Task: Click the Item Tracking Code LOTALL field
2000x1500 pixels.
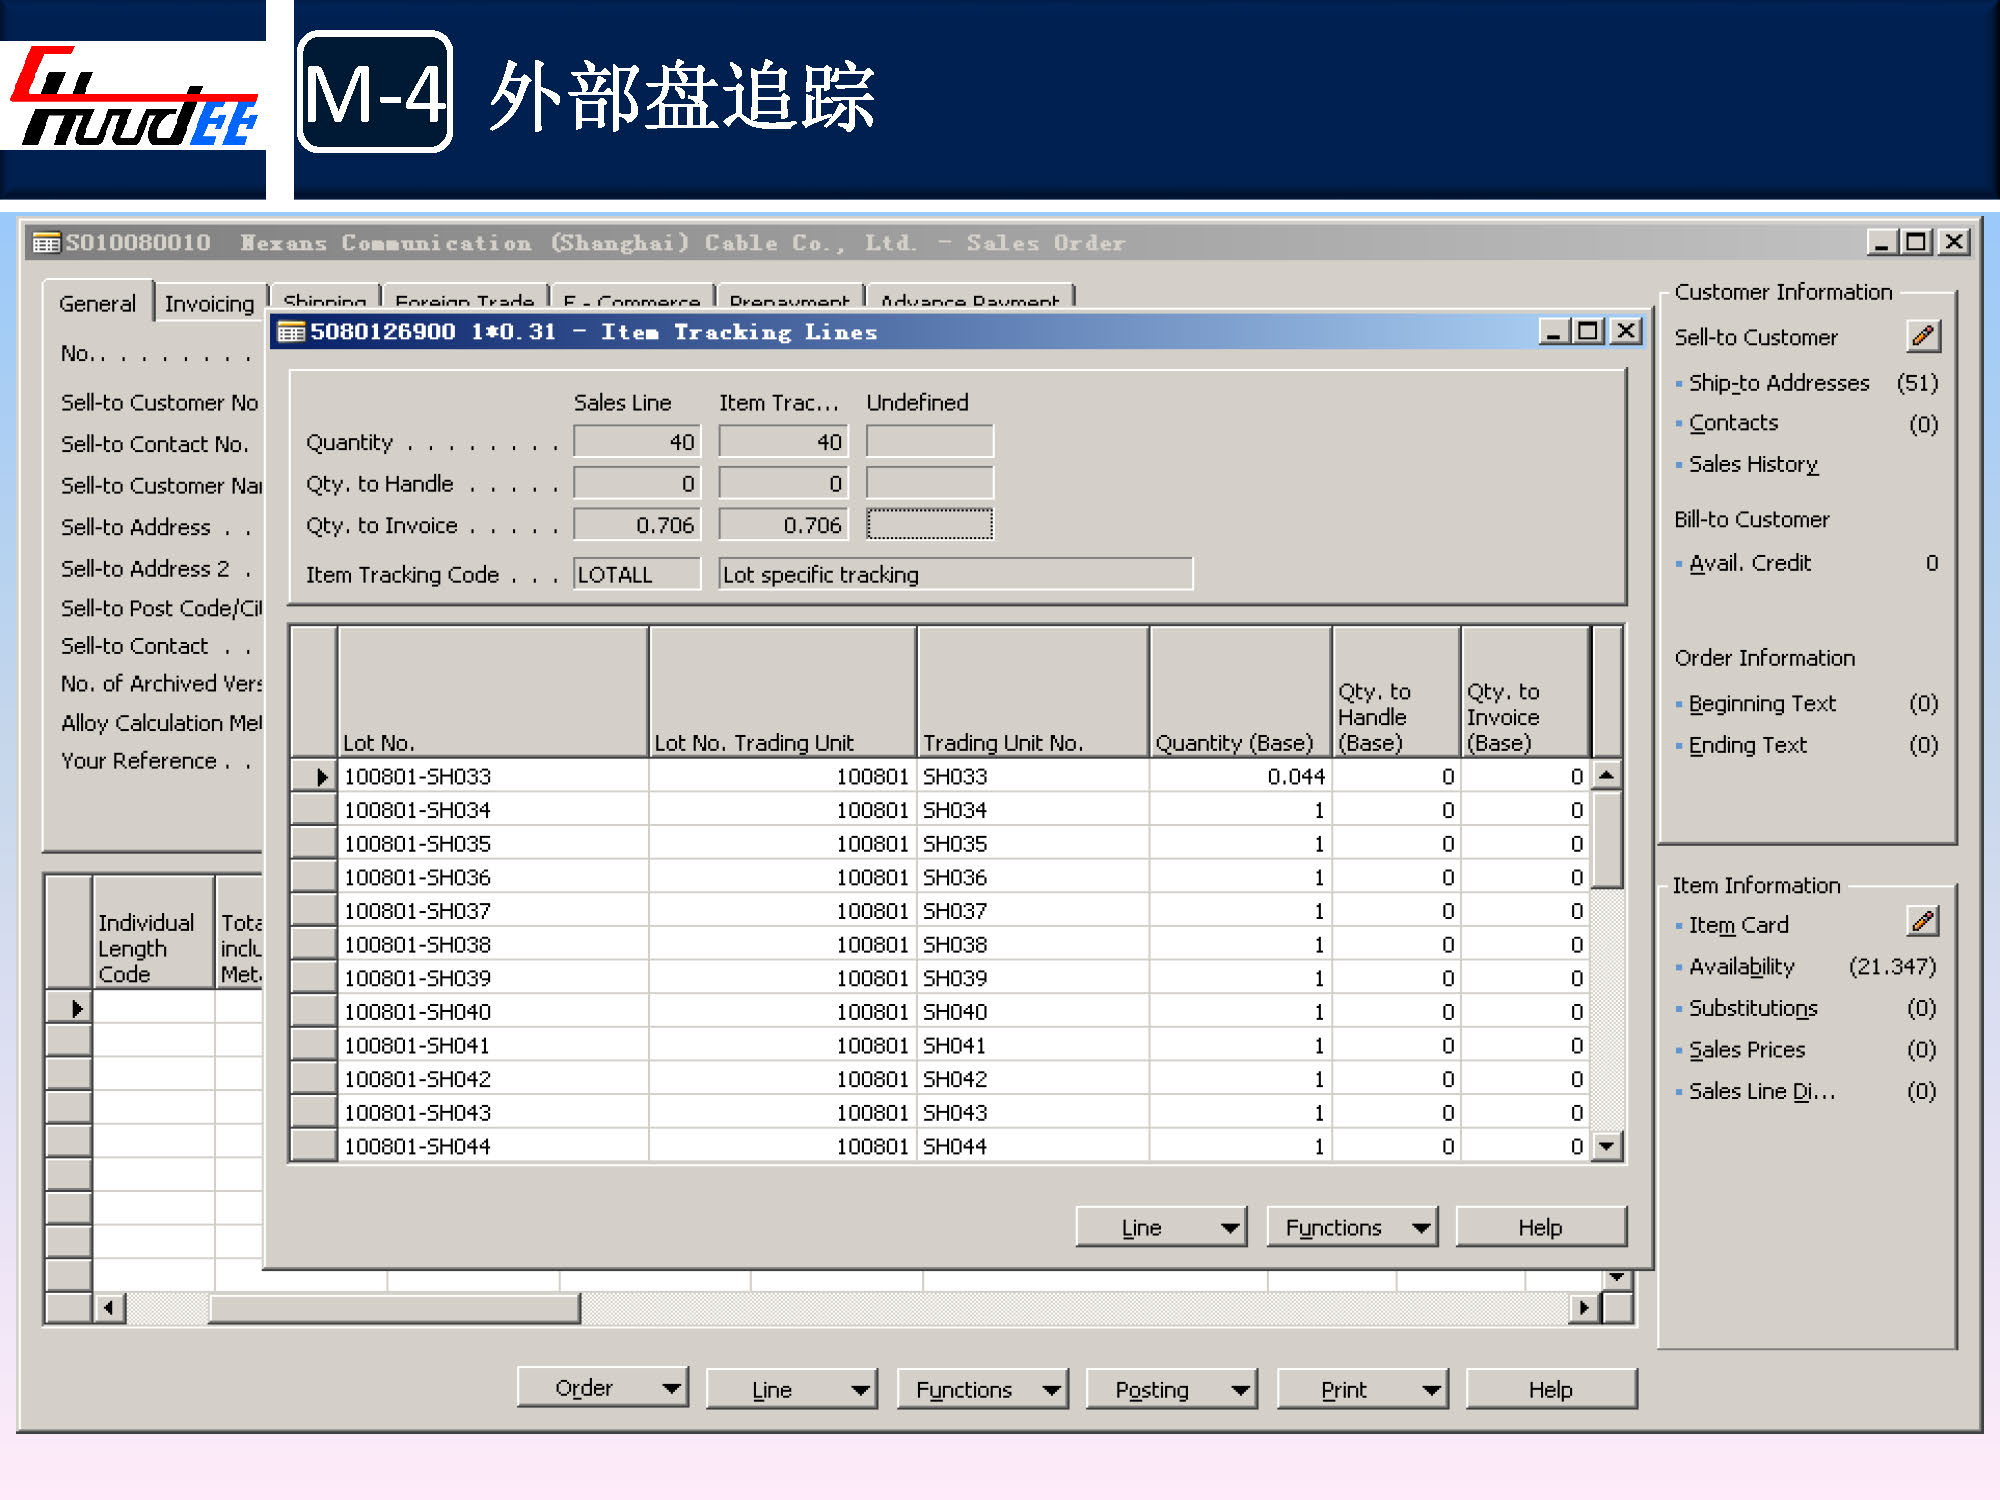Action: 636,574
